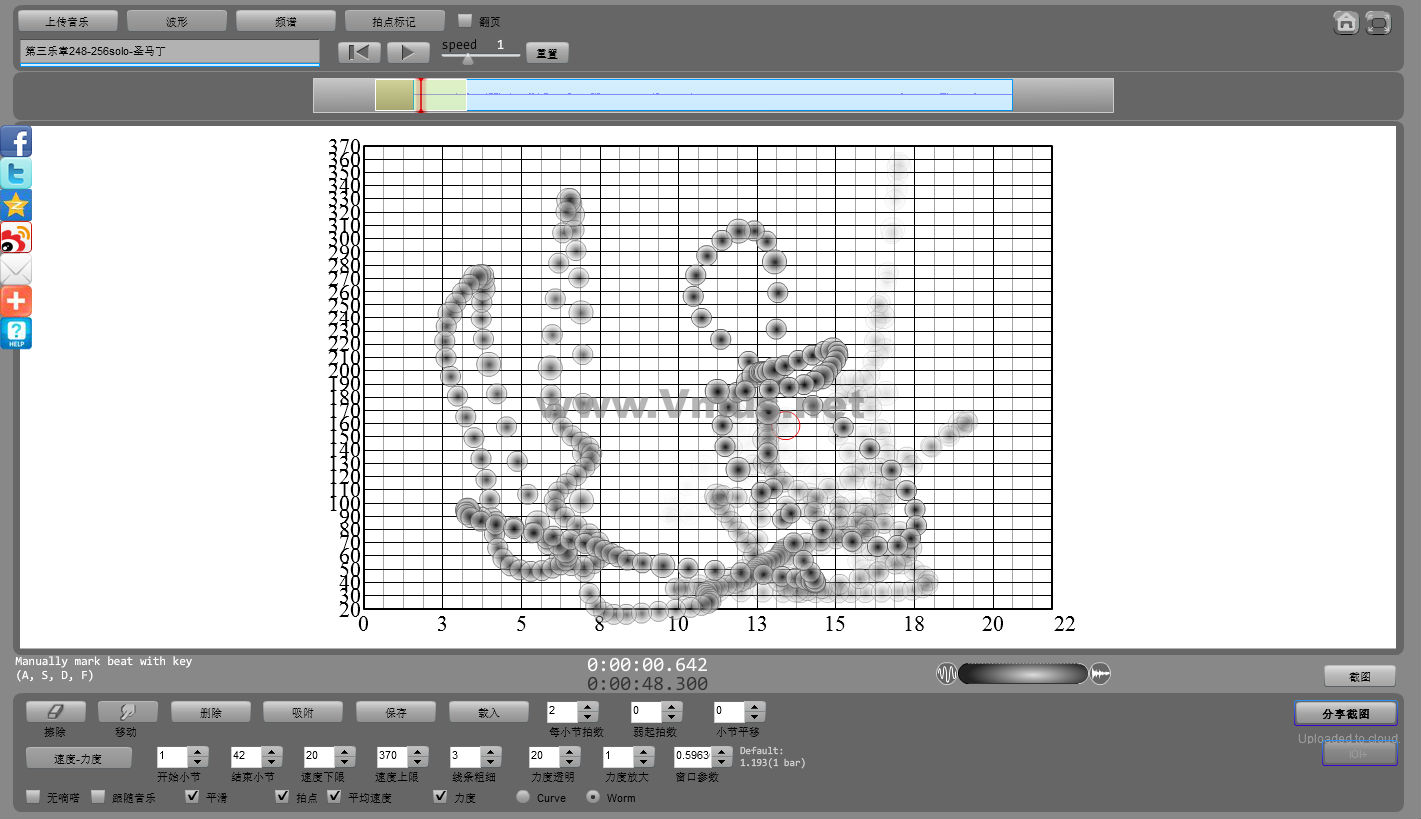Toggle the 无嘀嗒 checkbox

[34, 797]
